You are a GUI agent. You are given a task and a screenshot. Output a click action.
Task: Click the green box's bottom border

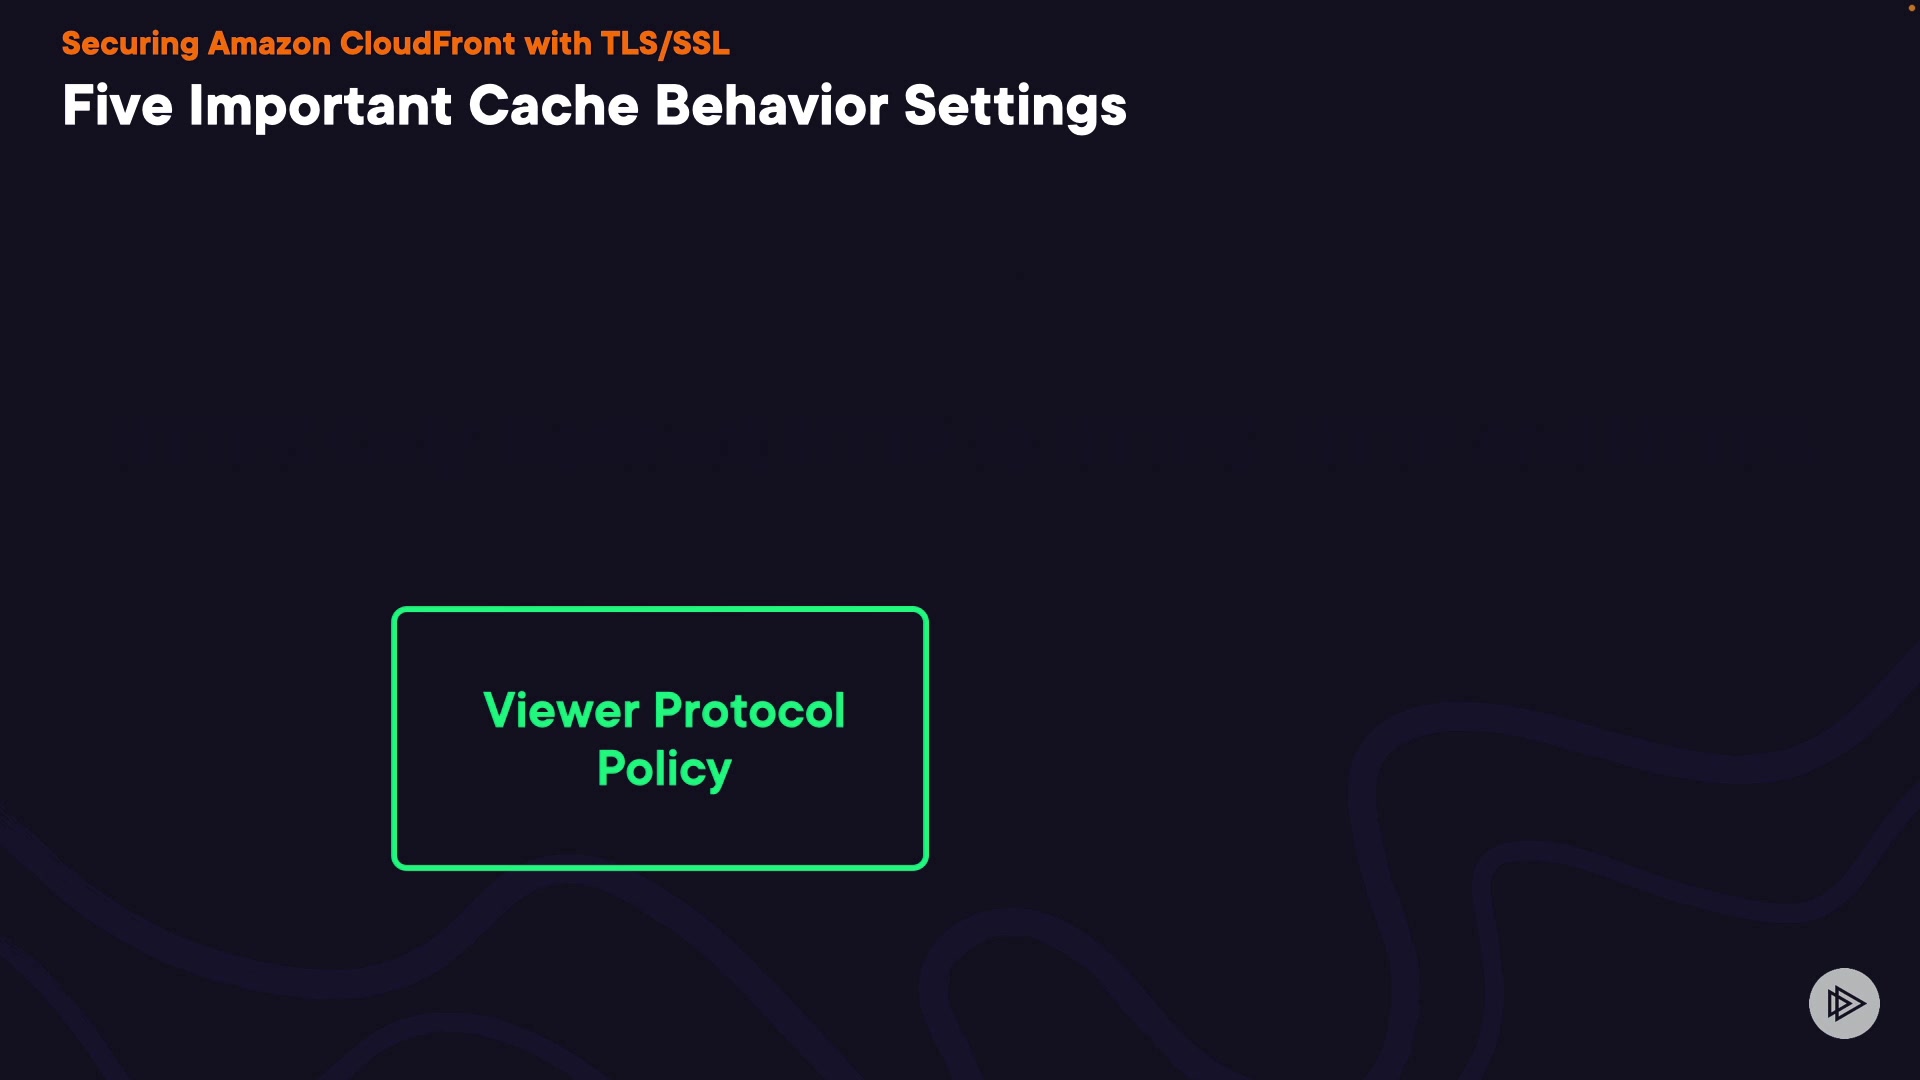tap(660, 867)
